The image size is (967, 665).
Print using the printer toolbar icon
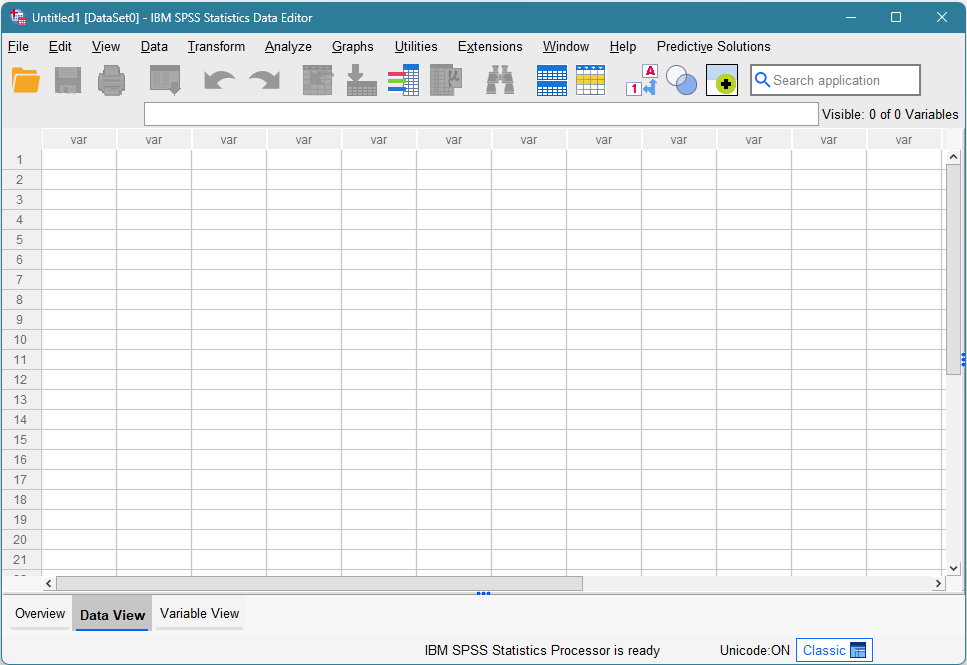(x=112, y=80)
